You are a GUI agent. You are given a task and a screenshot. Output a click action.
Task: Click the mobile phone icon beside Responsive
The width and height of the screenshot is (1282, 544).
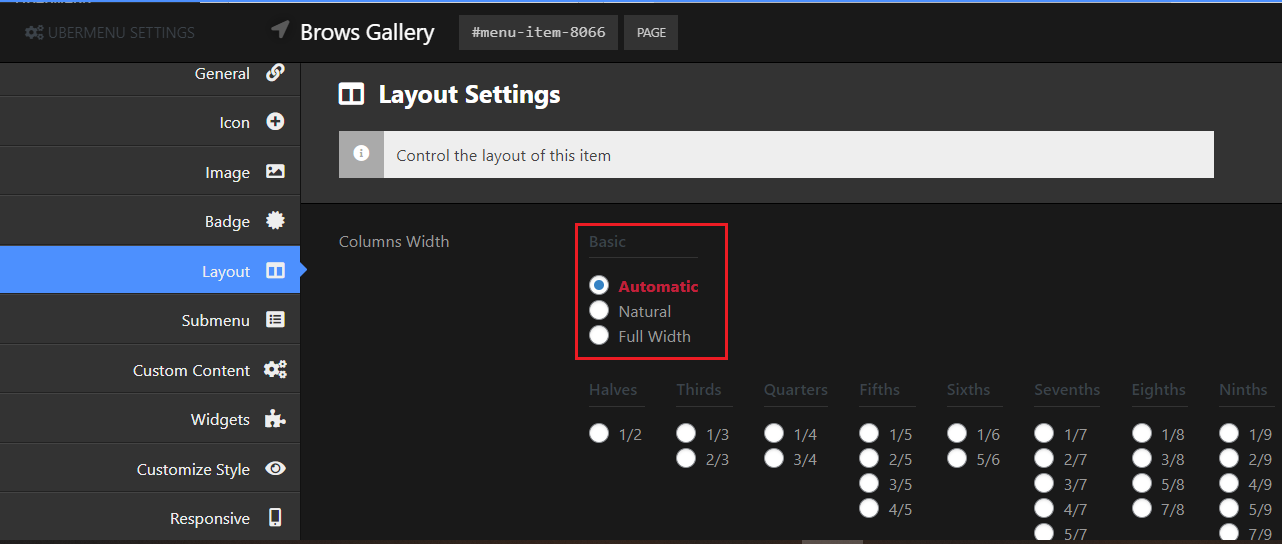pos(275,518)
